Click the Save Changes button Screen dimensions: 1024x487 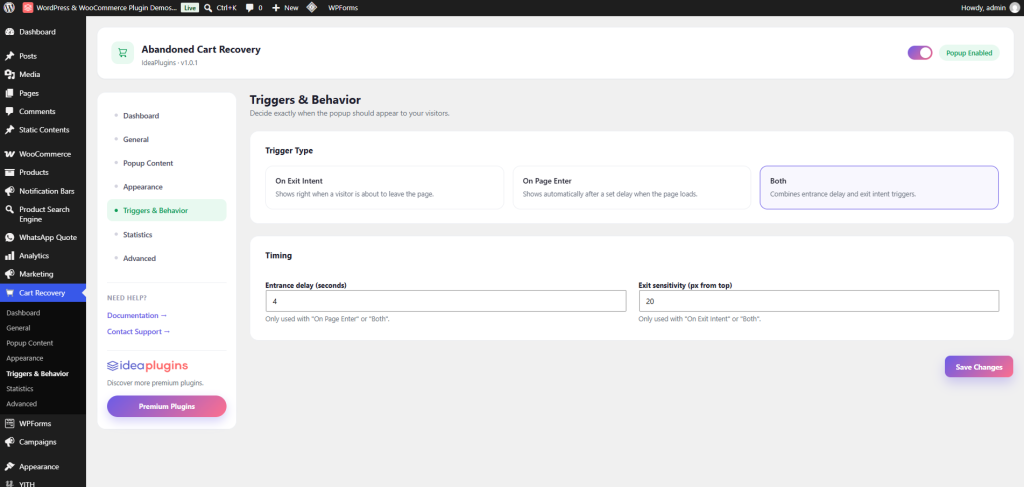(978, 367)
